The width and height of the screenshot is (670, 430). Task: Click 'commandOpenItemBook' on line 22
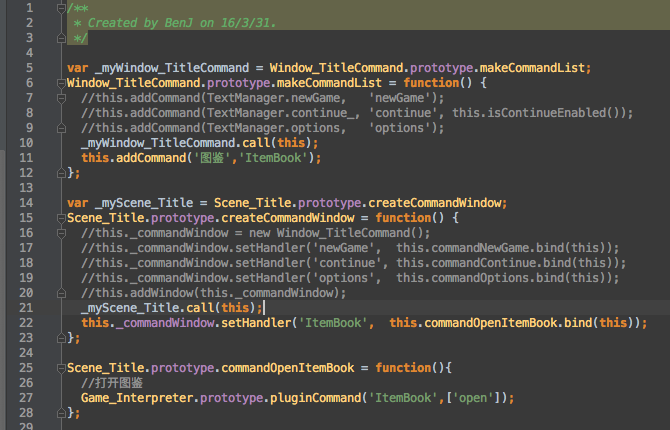(491, 323)
